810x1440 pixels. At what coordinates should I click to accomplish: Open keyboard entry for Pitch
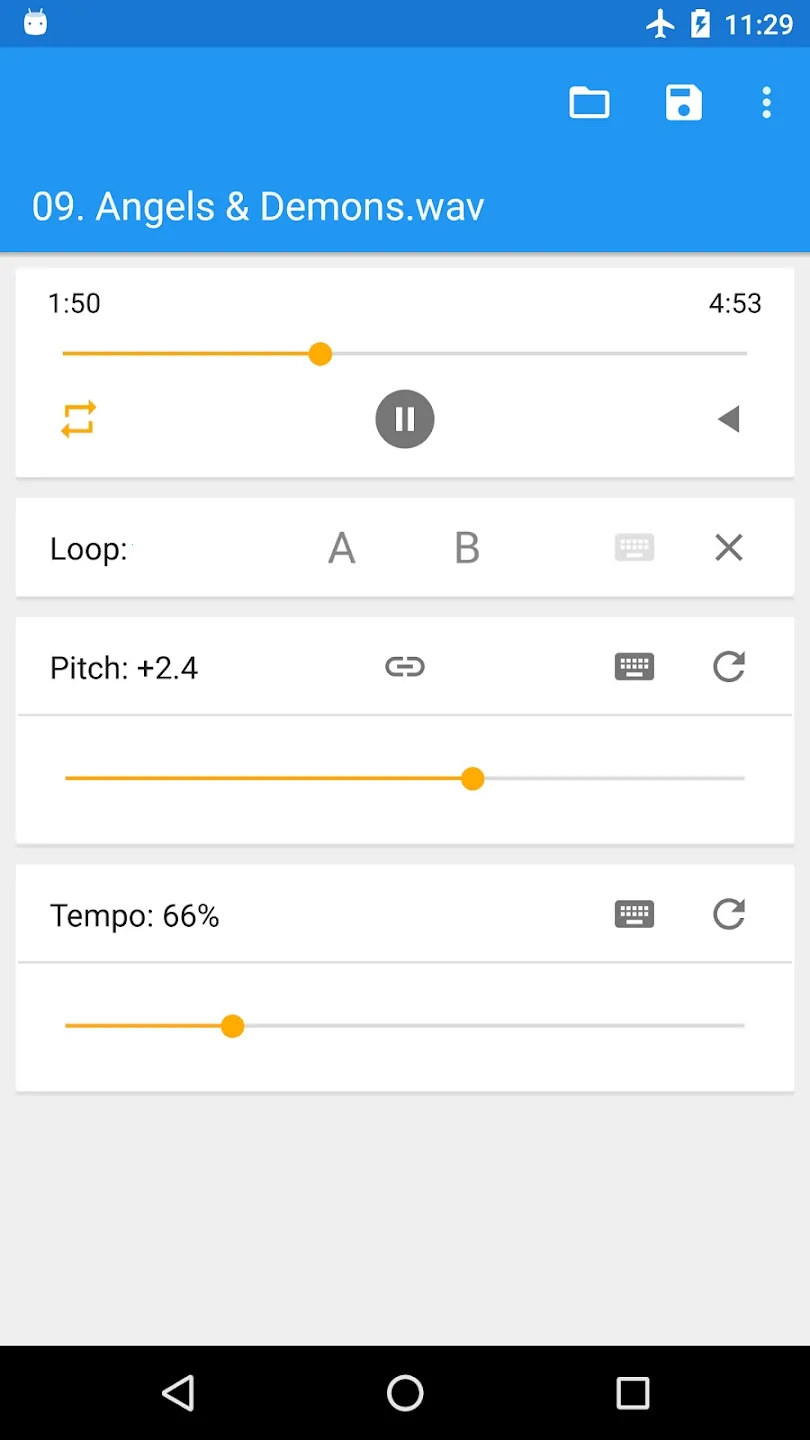point(634,667)
